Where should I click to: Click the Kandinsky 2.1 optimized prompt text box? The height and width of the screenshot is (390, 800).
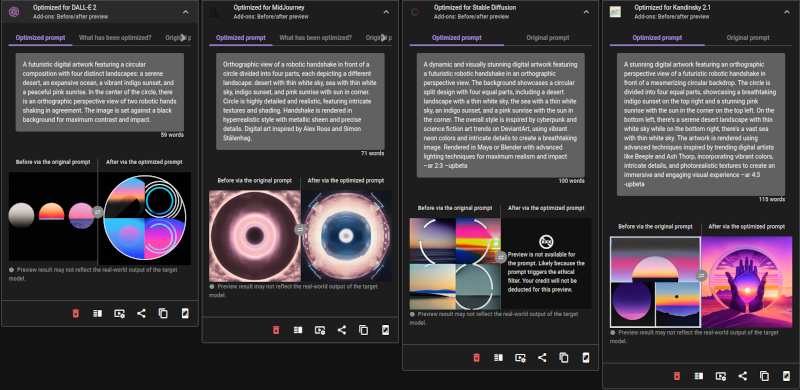pos(701,125)
